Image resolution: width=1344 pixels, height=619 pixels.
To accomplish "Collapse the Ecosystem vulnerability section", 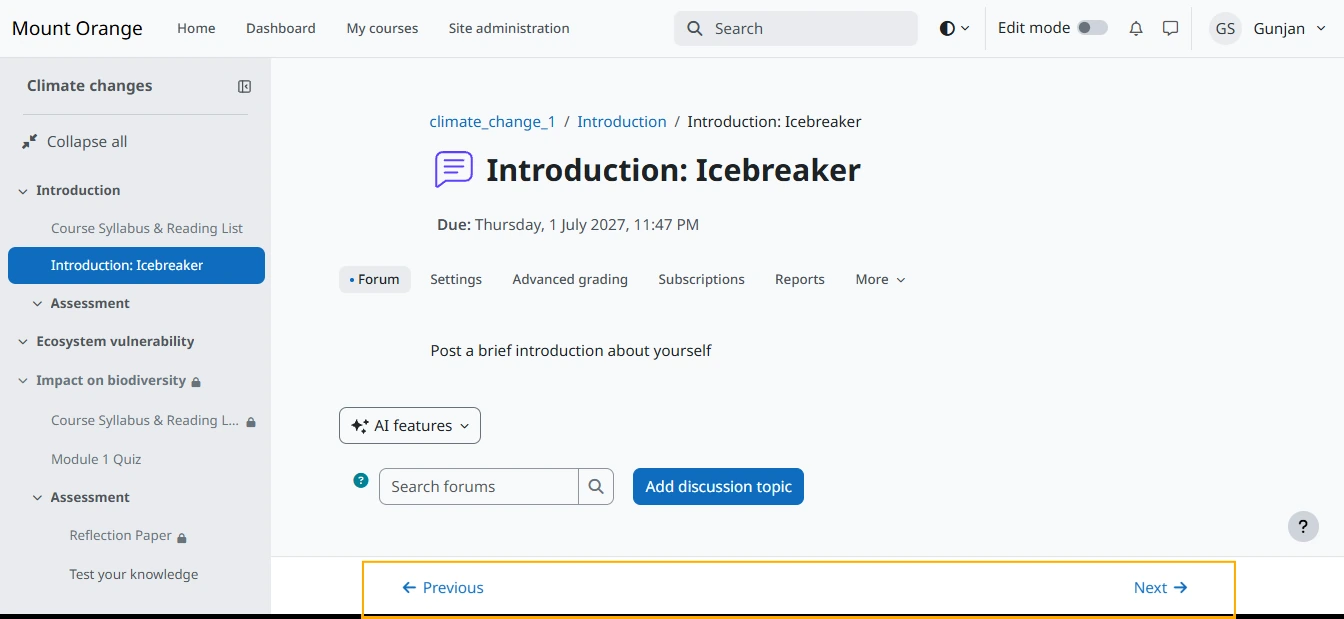I will [22, 342].
